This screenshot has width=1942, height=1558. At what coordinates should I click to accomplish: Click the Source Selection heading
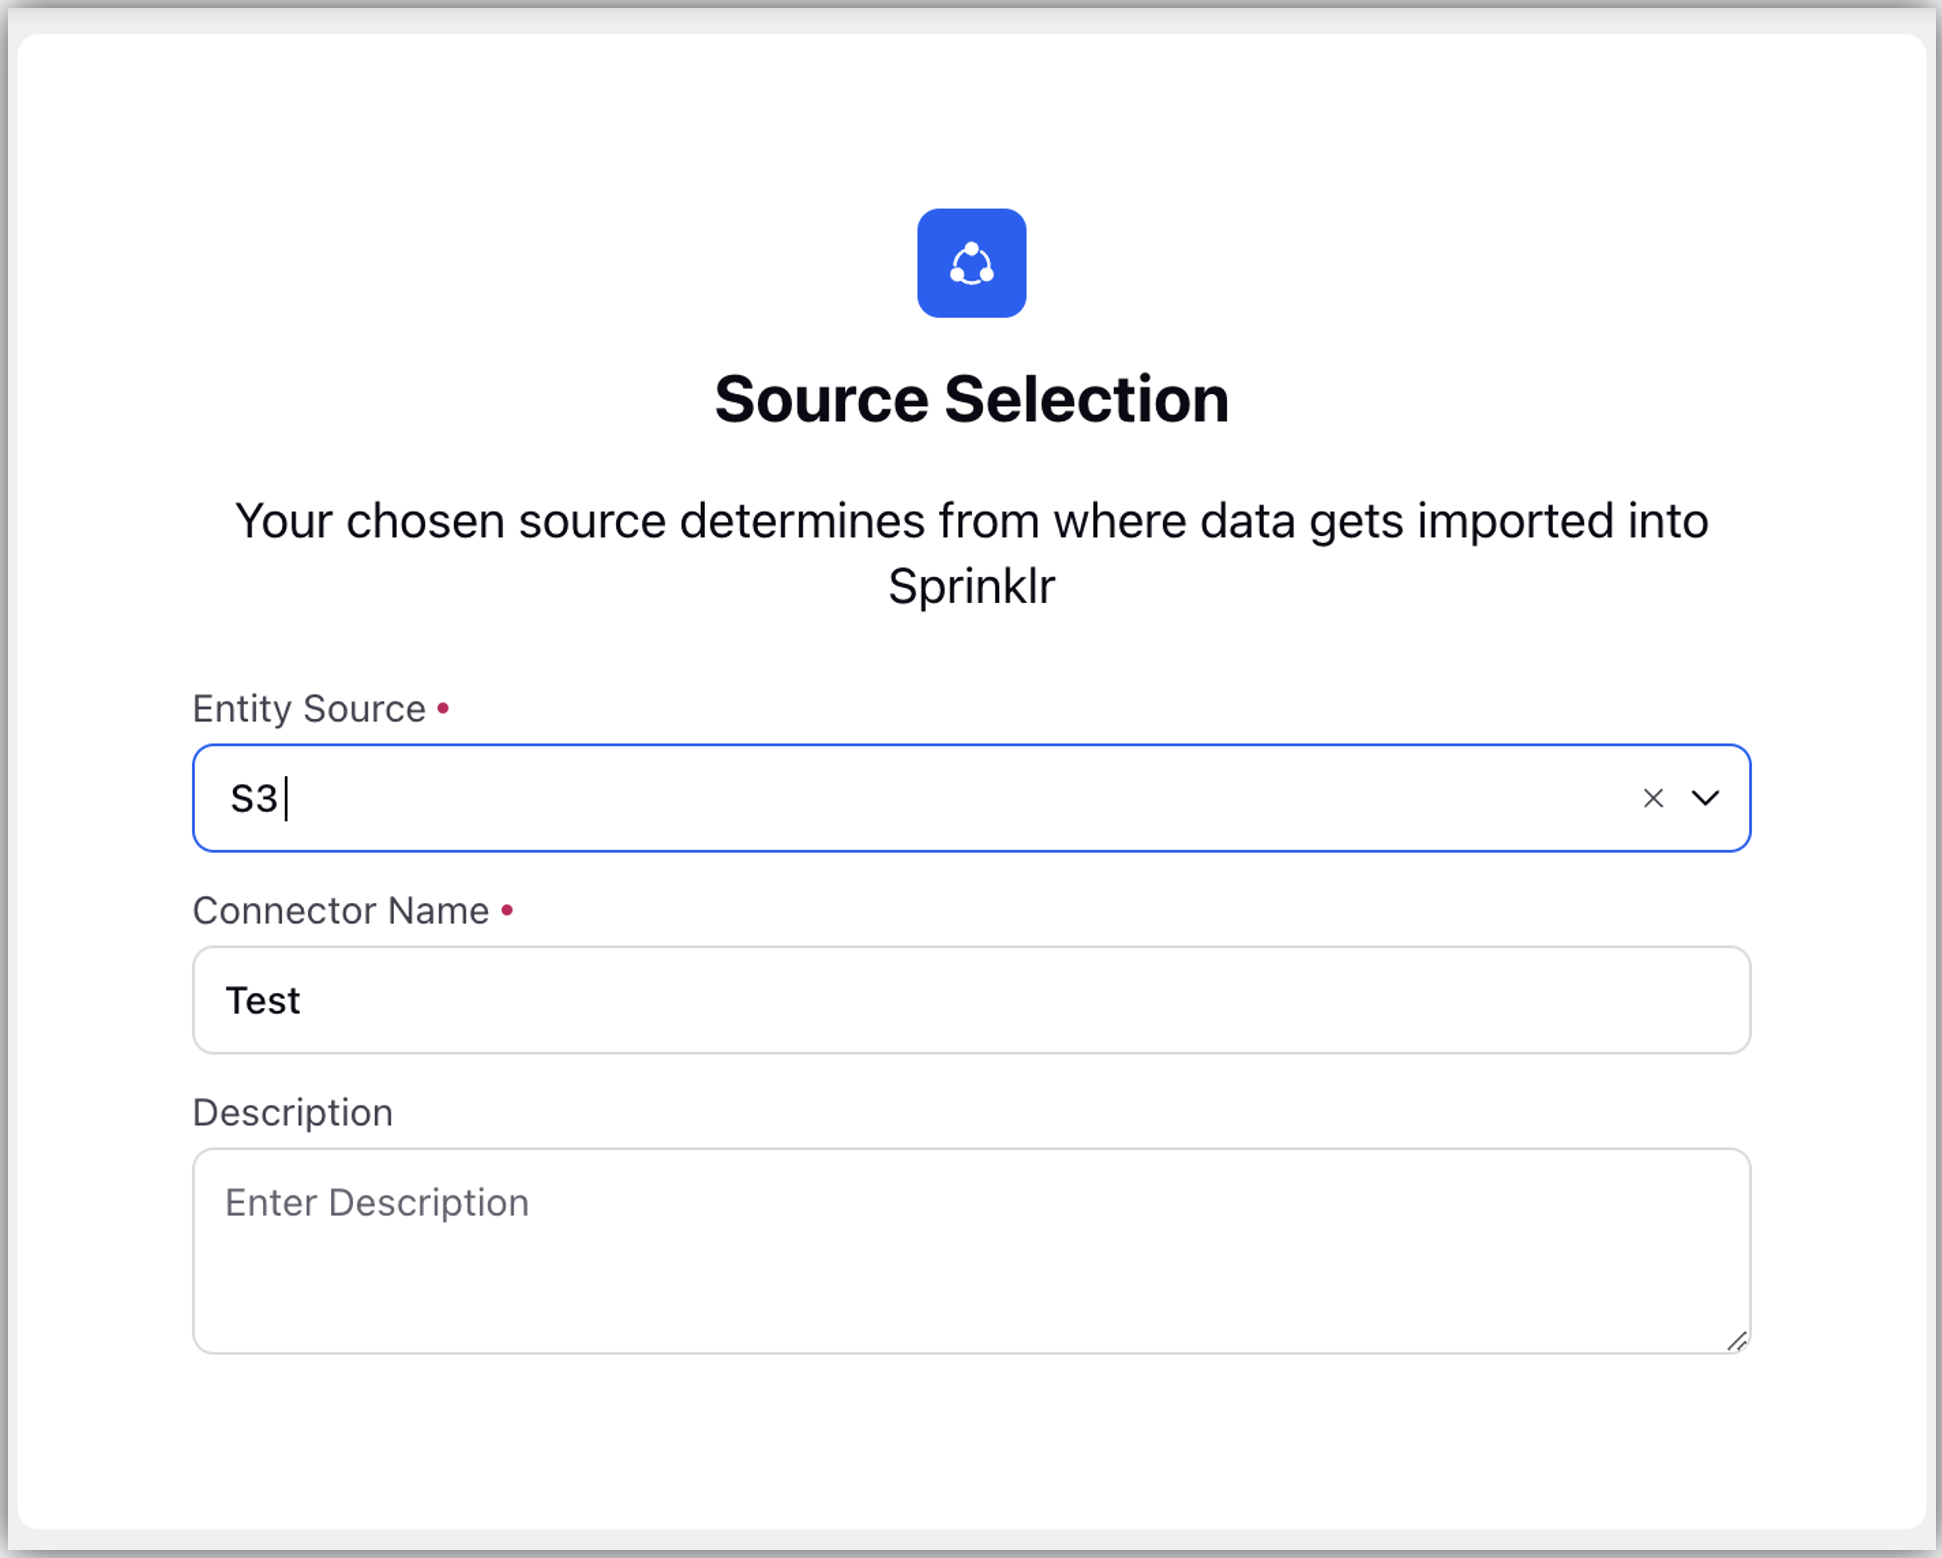(971, 399)
